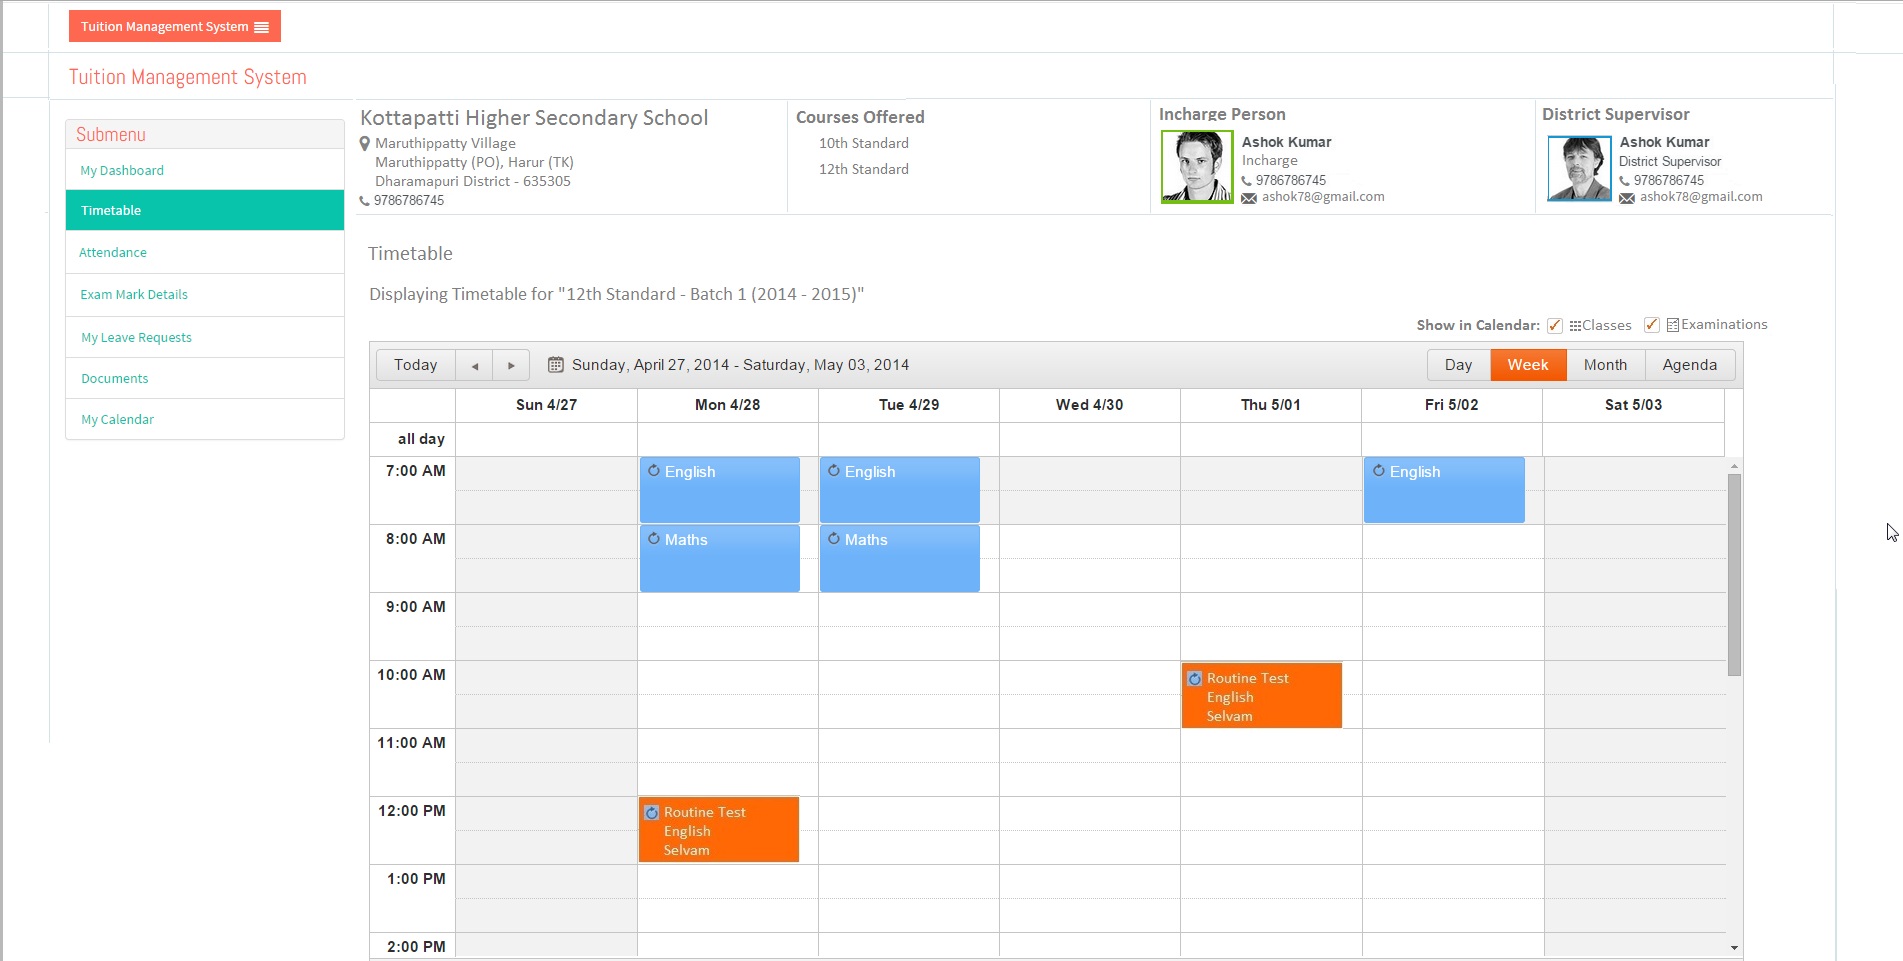Screen dimensions: 1903x961
Task: Click Incharge Person Ashok Kumar photo
Action: pyautogui.click(x=1197, y=167)
